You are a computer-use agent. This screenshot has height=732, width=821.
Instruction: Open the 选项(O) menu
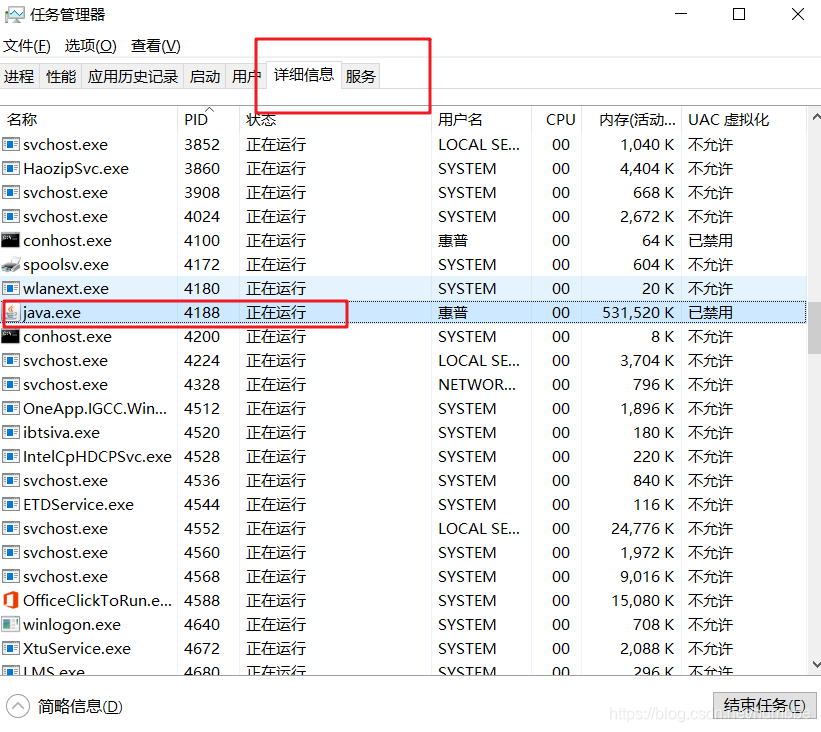click(x=91, y=46)
